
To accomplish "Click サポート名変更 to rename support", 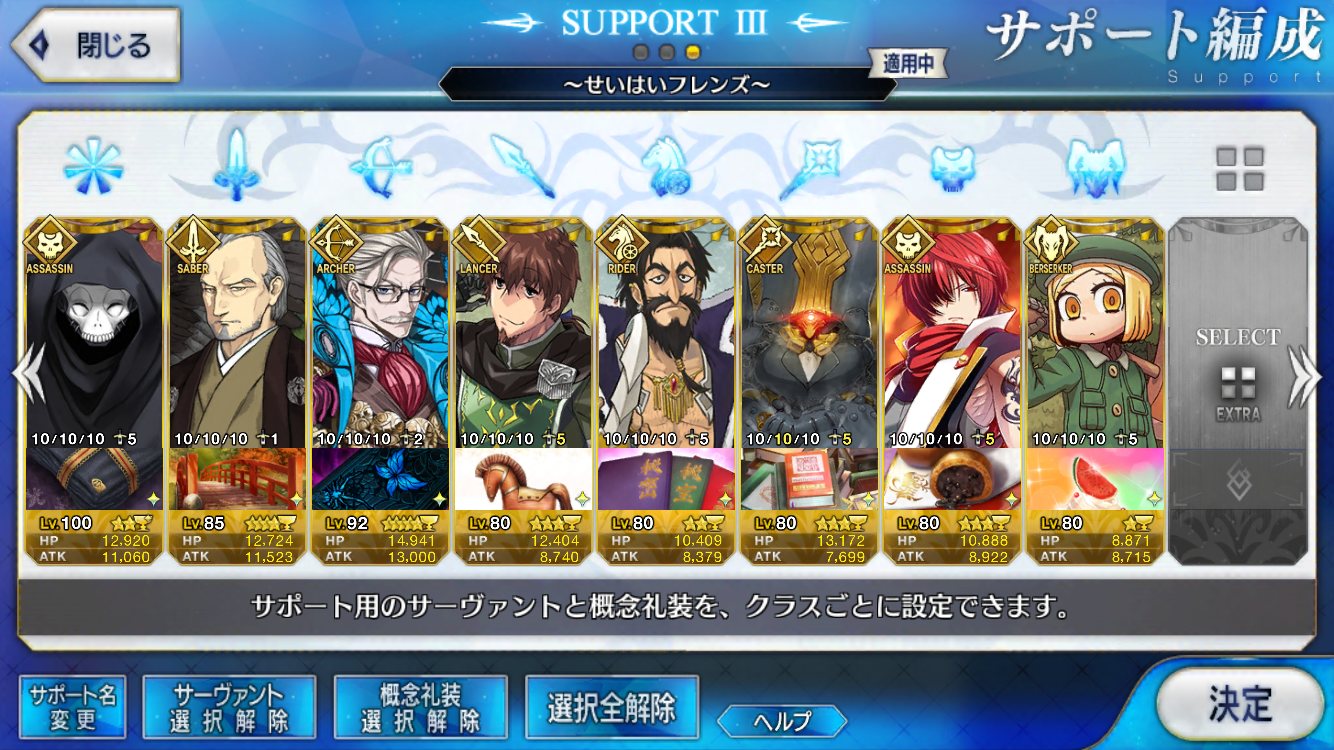I will 73,708.
